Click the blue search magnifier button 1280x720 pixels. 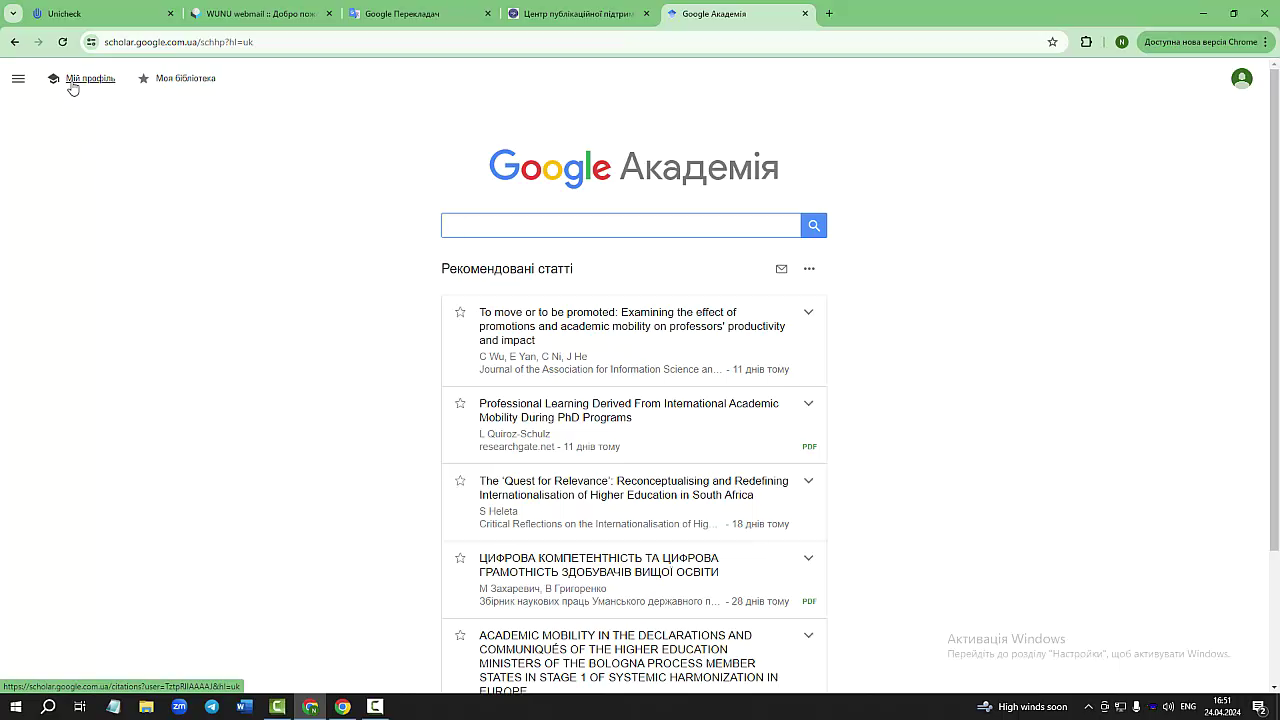(x=814, y=225)
